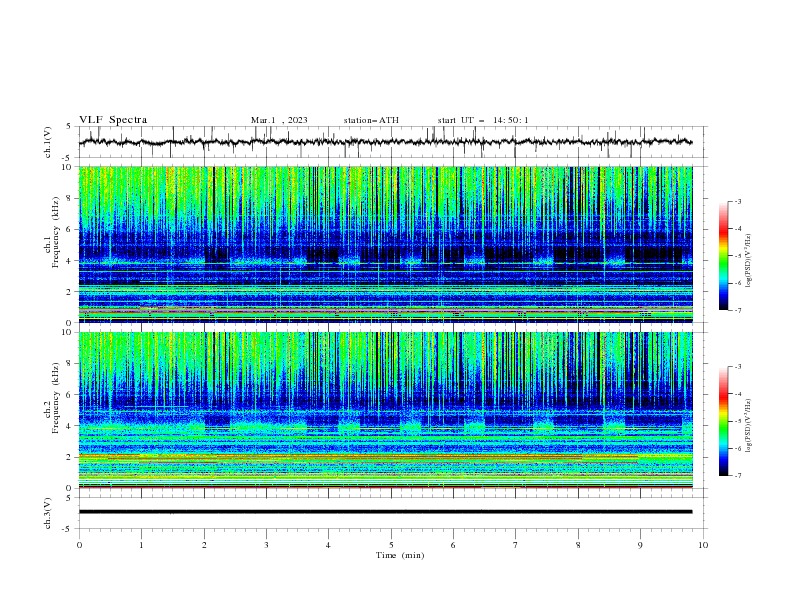Screen dimensions: 792x612
Task: Click the "-3" label on ch.1 colorbar
Action: (x=737, y=201)
